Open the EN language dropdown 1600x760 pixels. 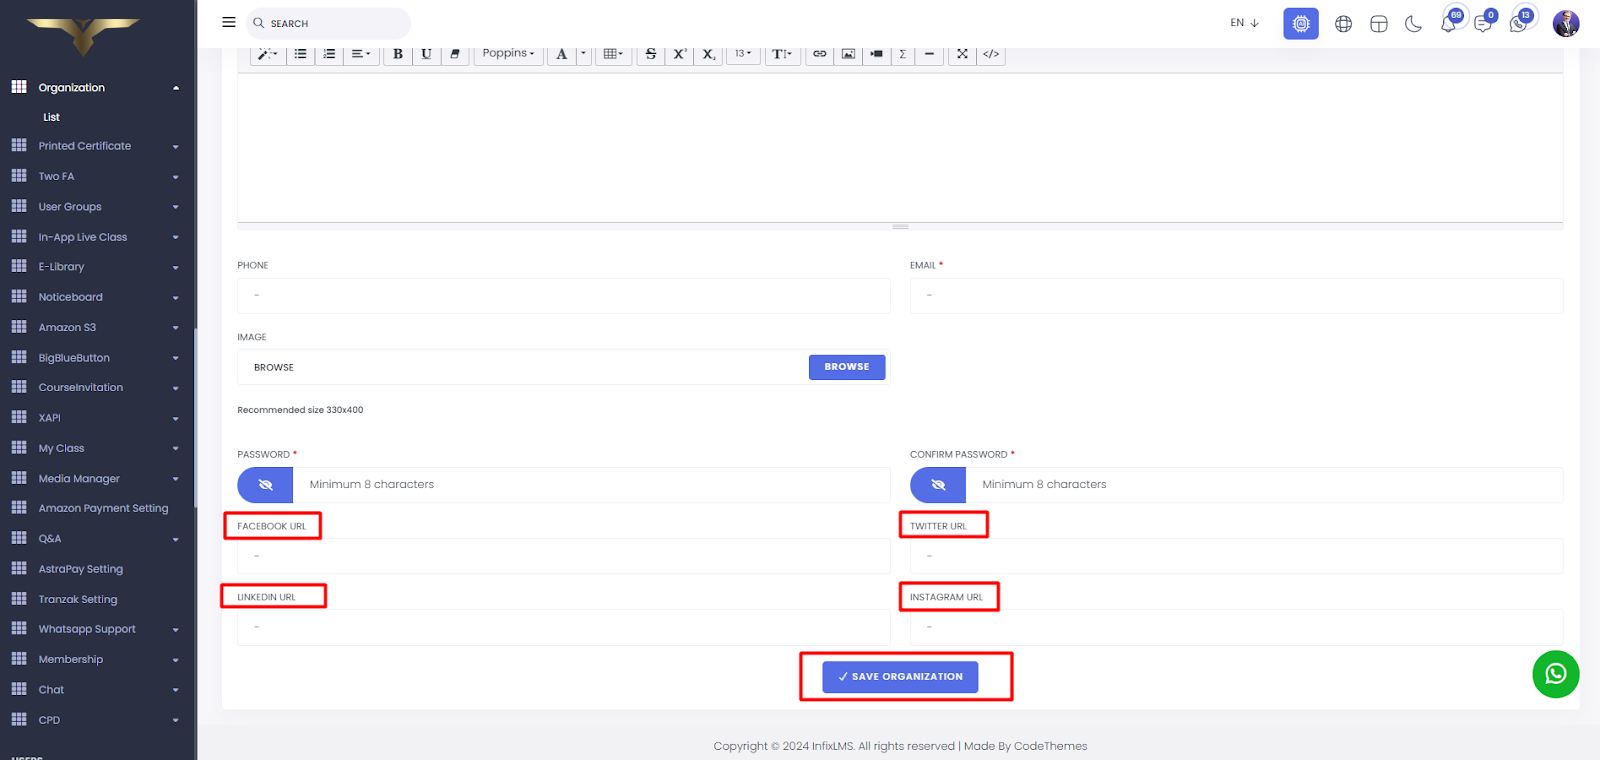[1244, 23]
